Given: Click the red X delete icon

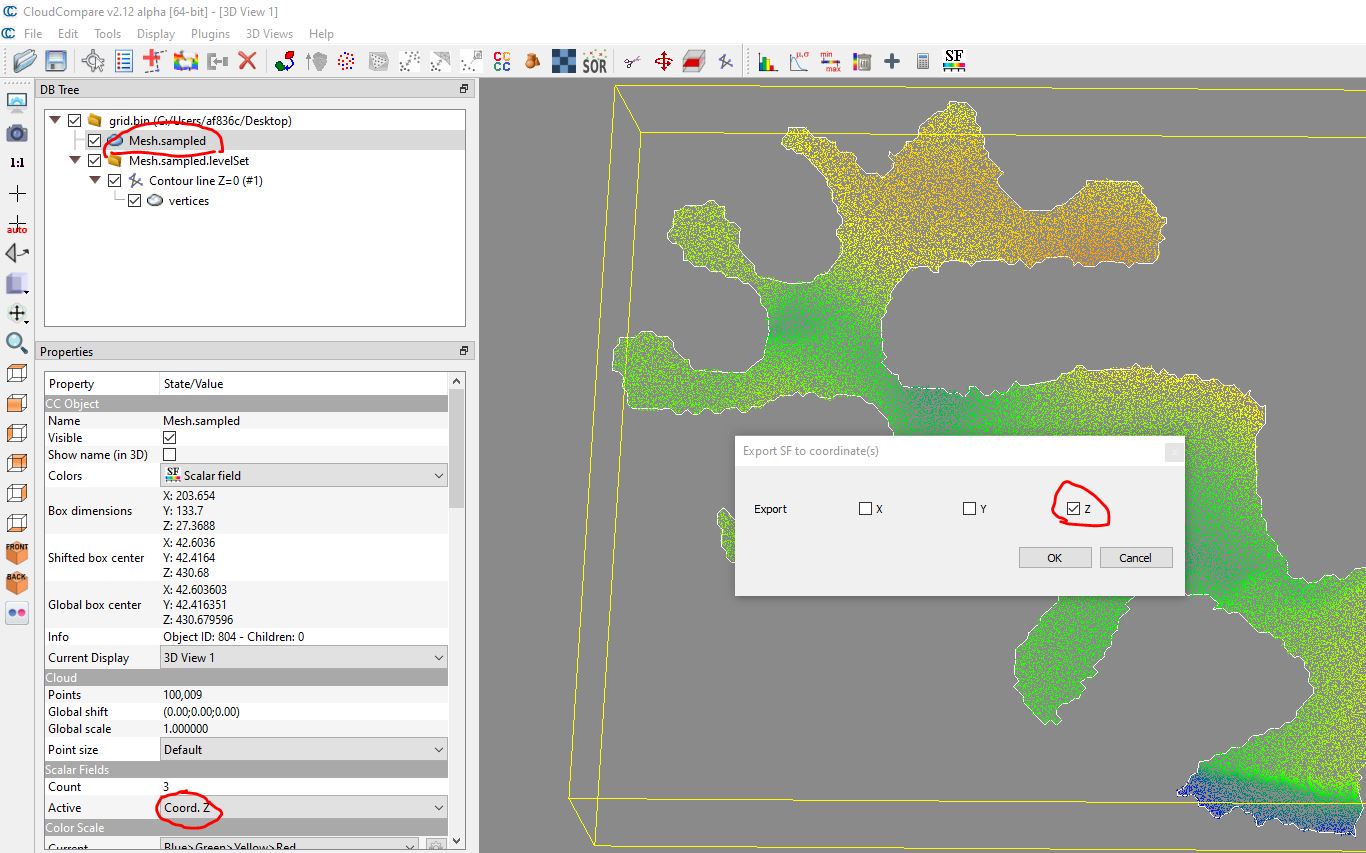Looking at the screenshot, I should coord(247,62).
